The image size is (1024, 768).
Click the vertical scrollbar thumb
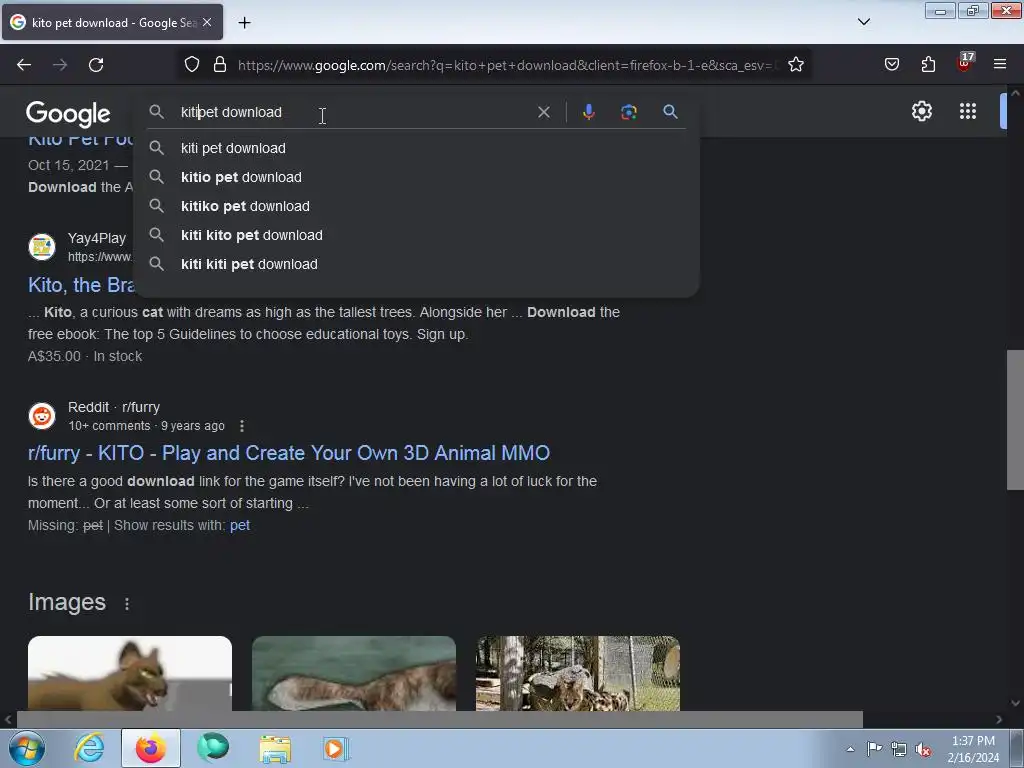[1015, 420]
